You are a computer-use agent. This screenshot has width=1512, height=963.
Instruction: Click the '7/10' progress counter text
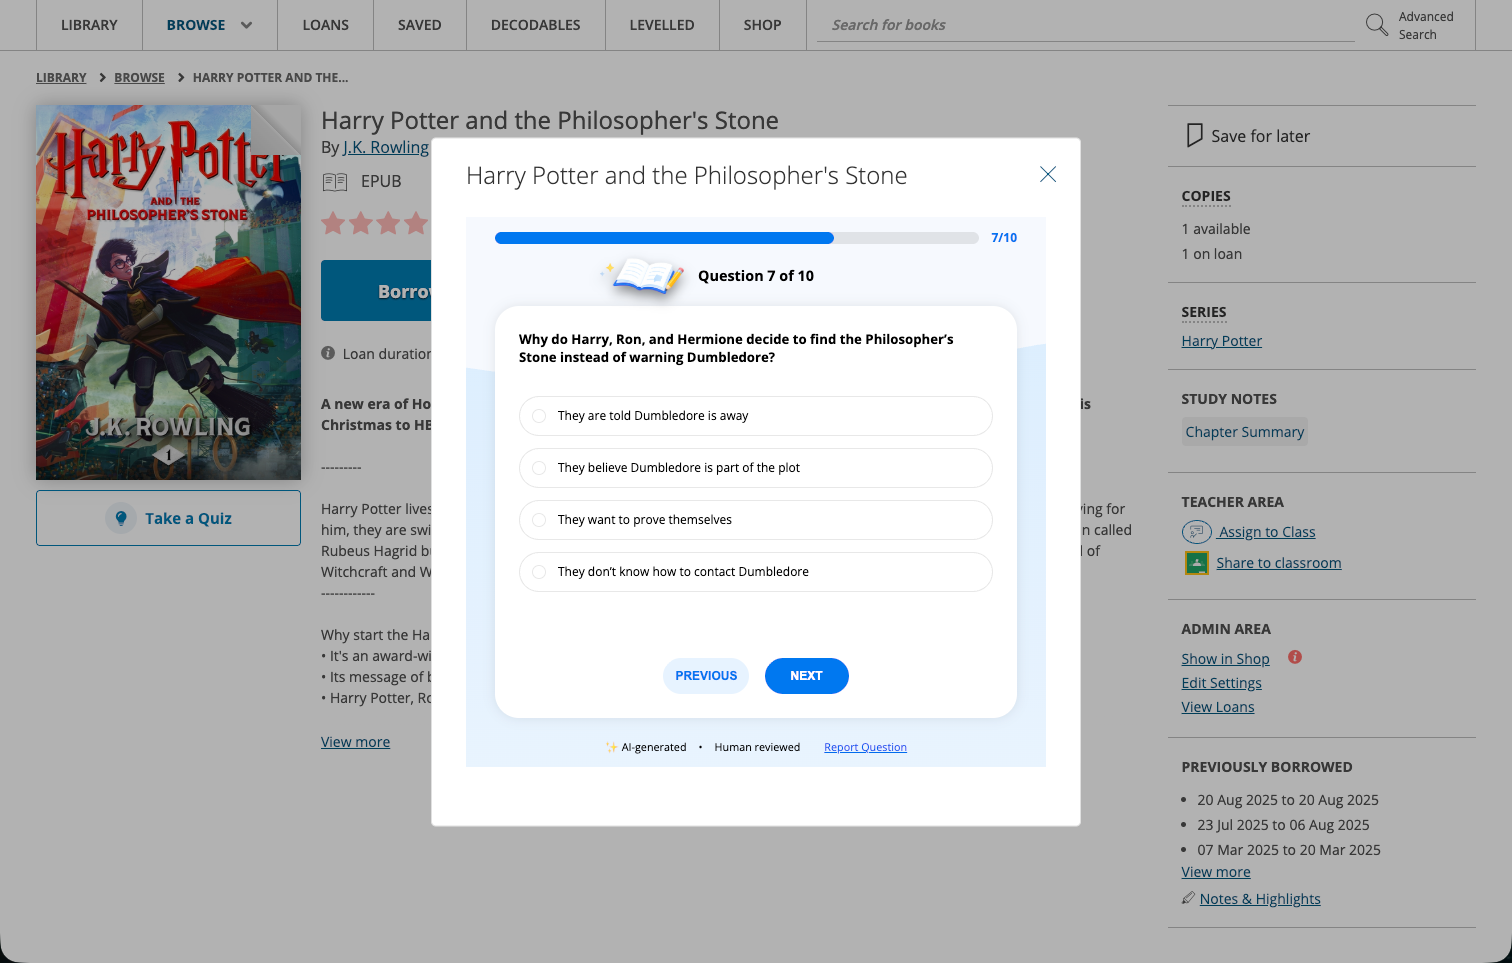point(1004,238)
